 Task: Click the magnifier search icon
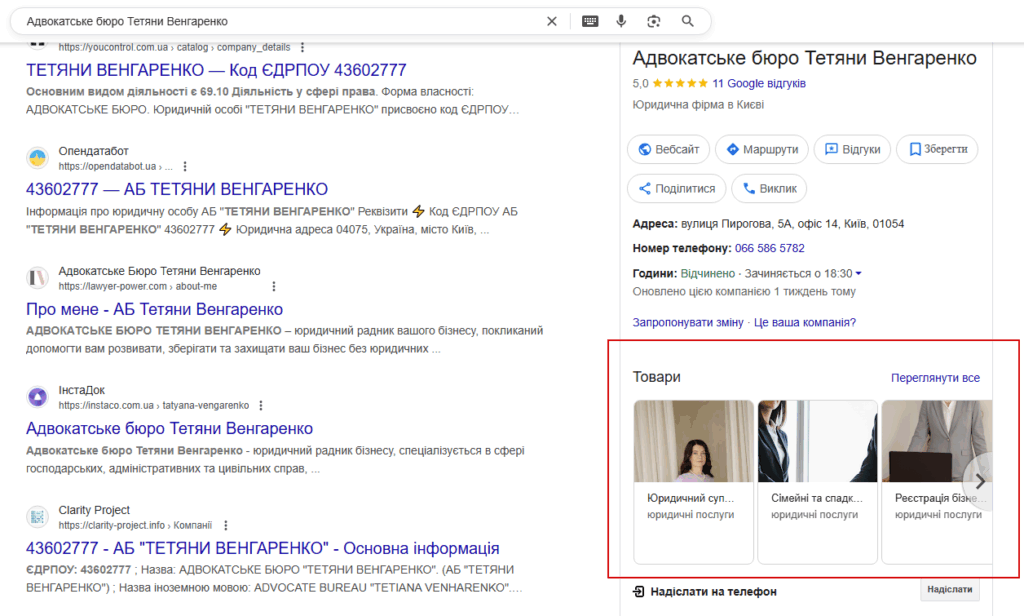click(x=688, y=21)
